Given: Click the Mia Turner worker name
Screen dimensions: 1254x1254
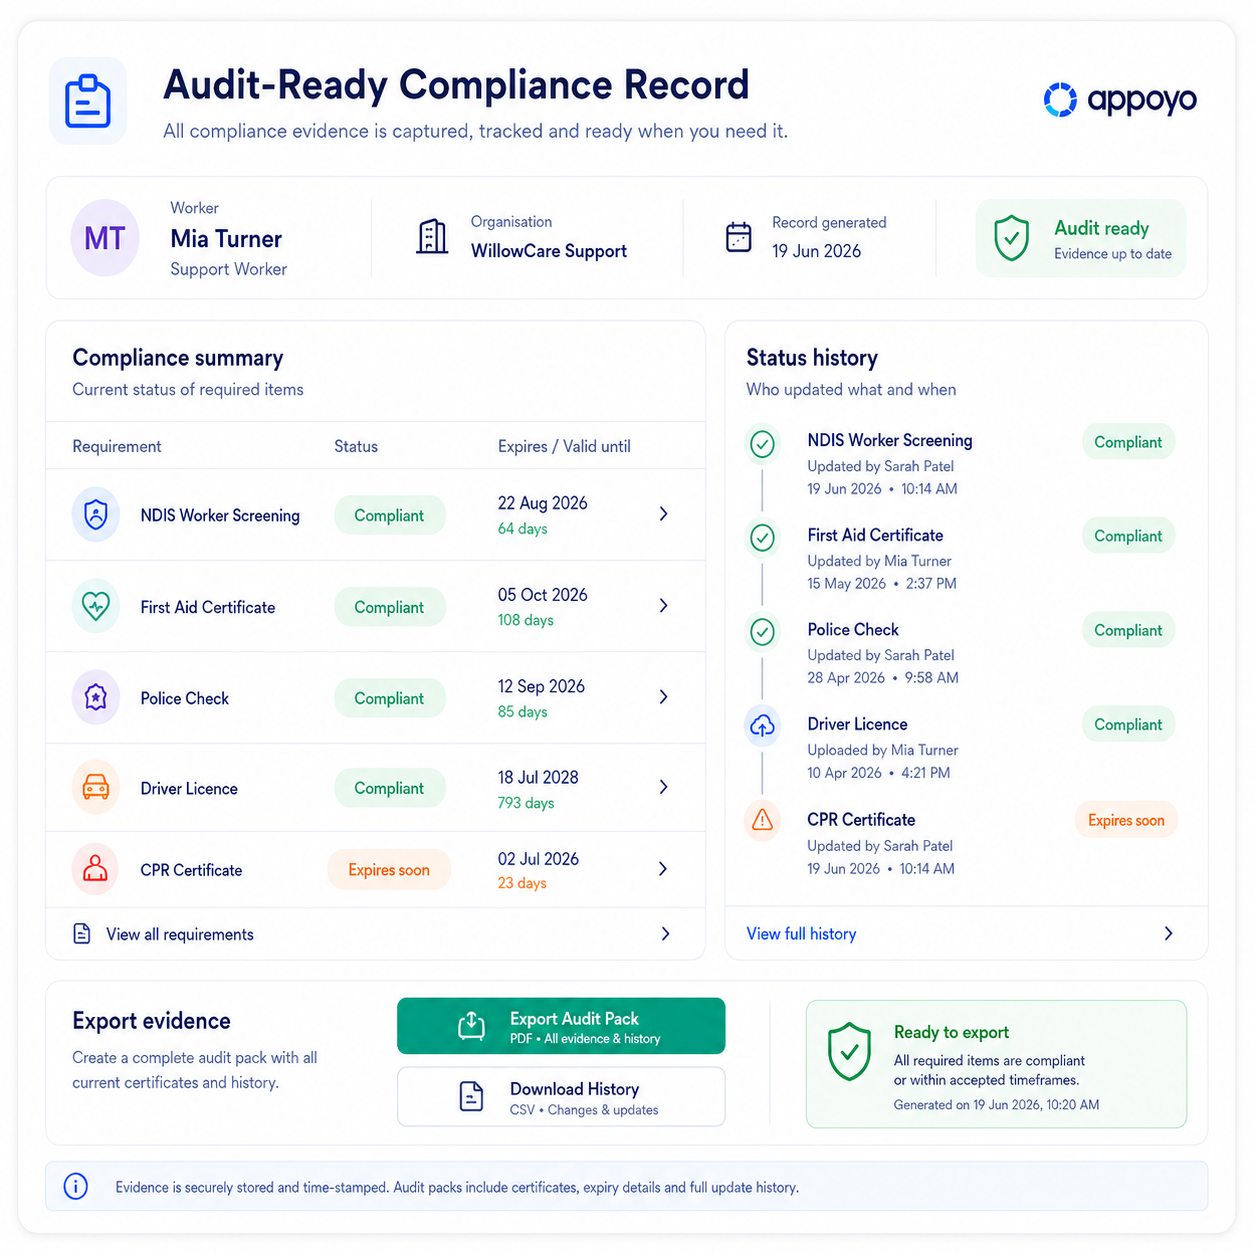Looking at the screenshot, I should pyautogui.click(x=226, y=239).
